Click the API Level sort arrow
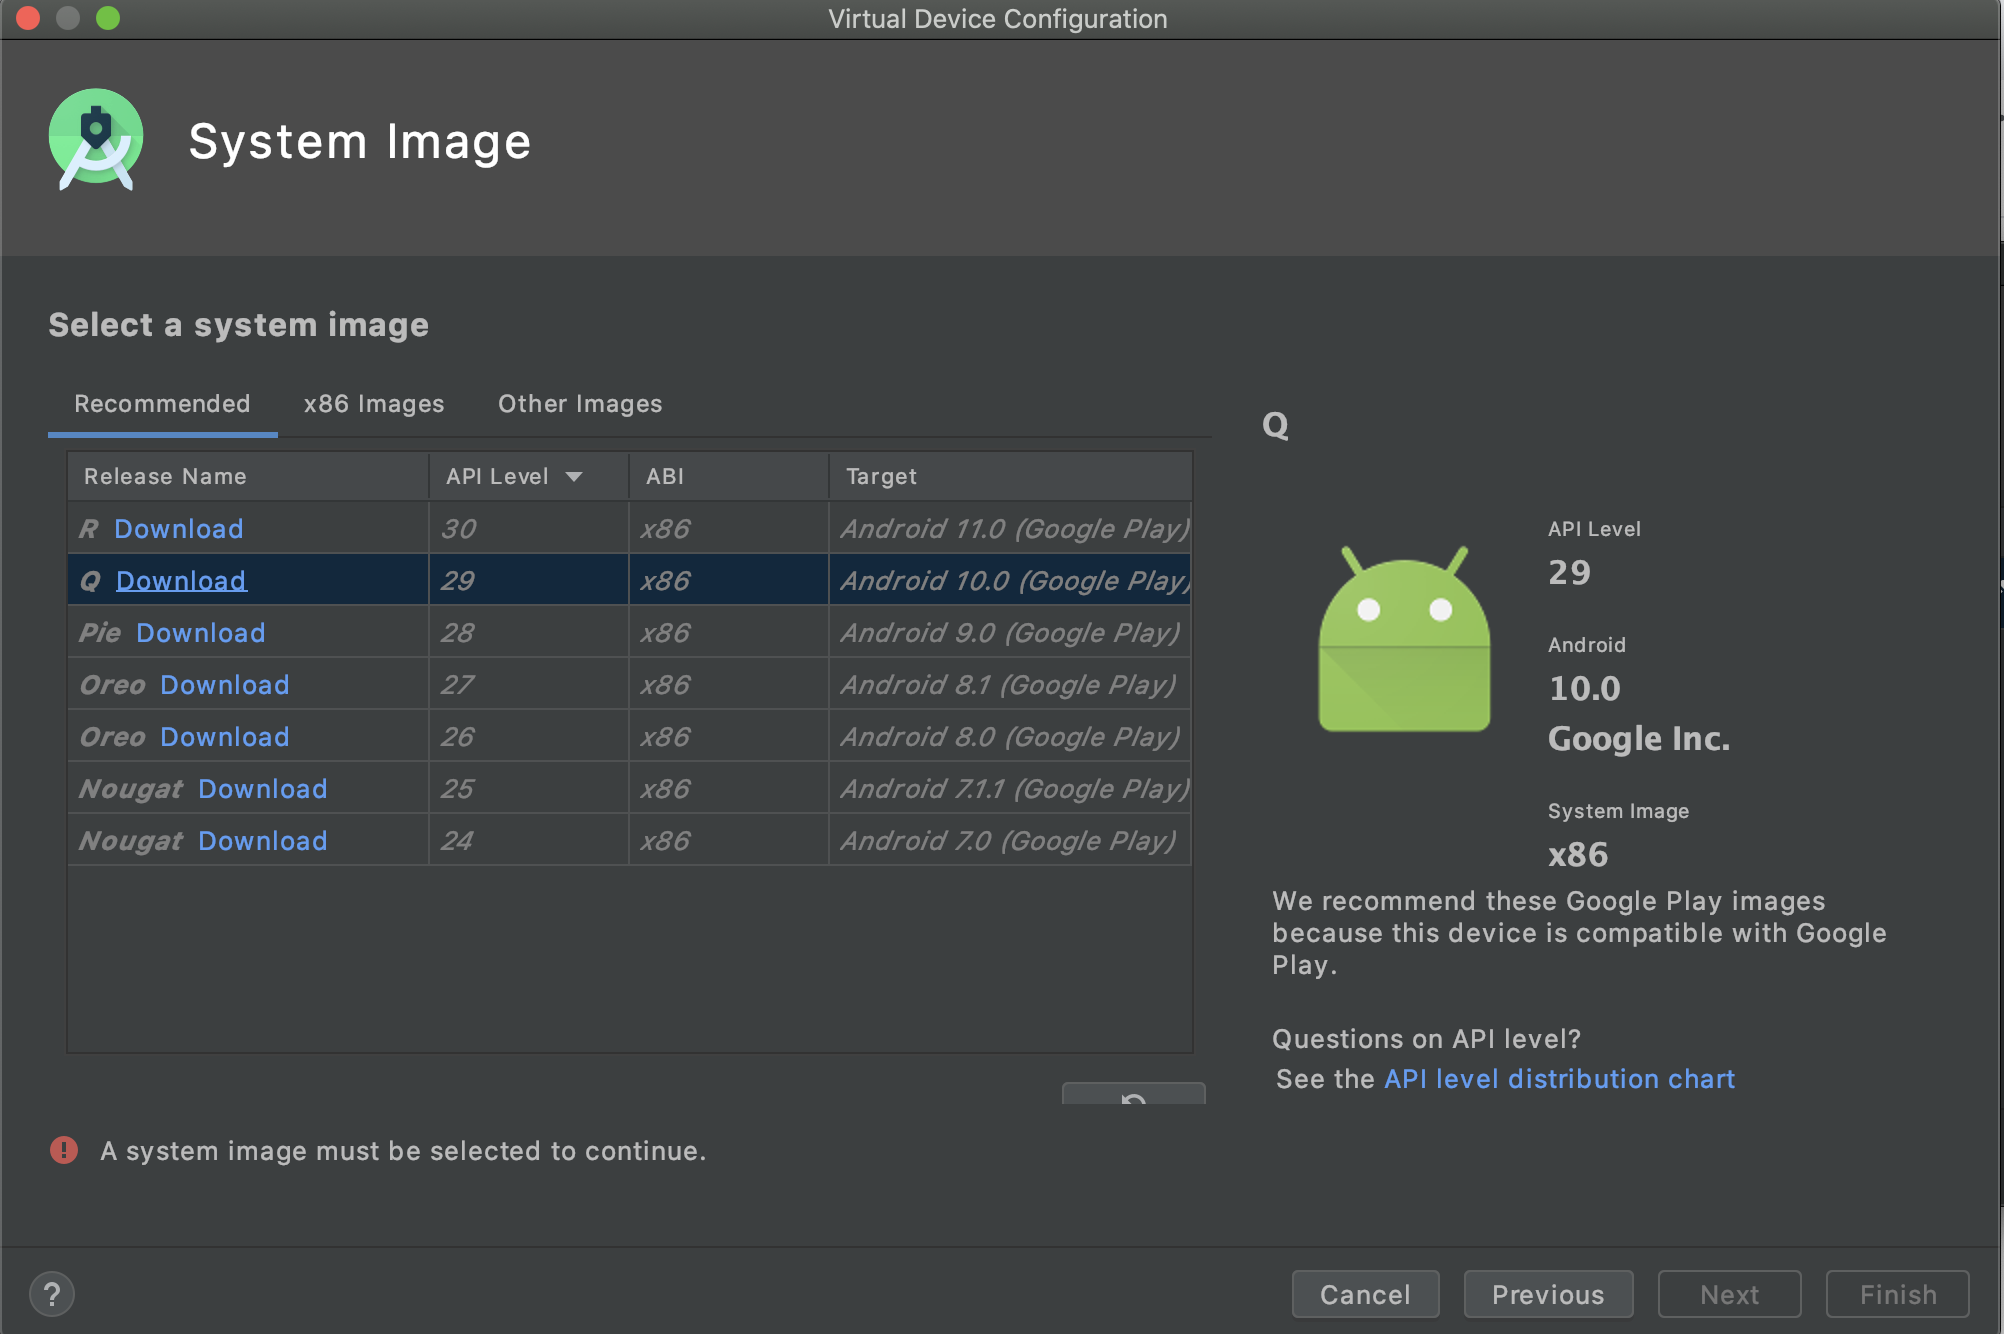The height and width of the screenshot is (1334, 2004). tap(574, 476)
